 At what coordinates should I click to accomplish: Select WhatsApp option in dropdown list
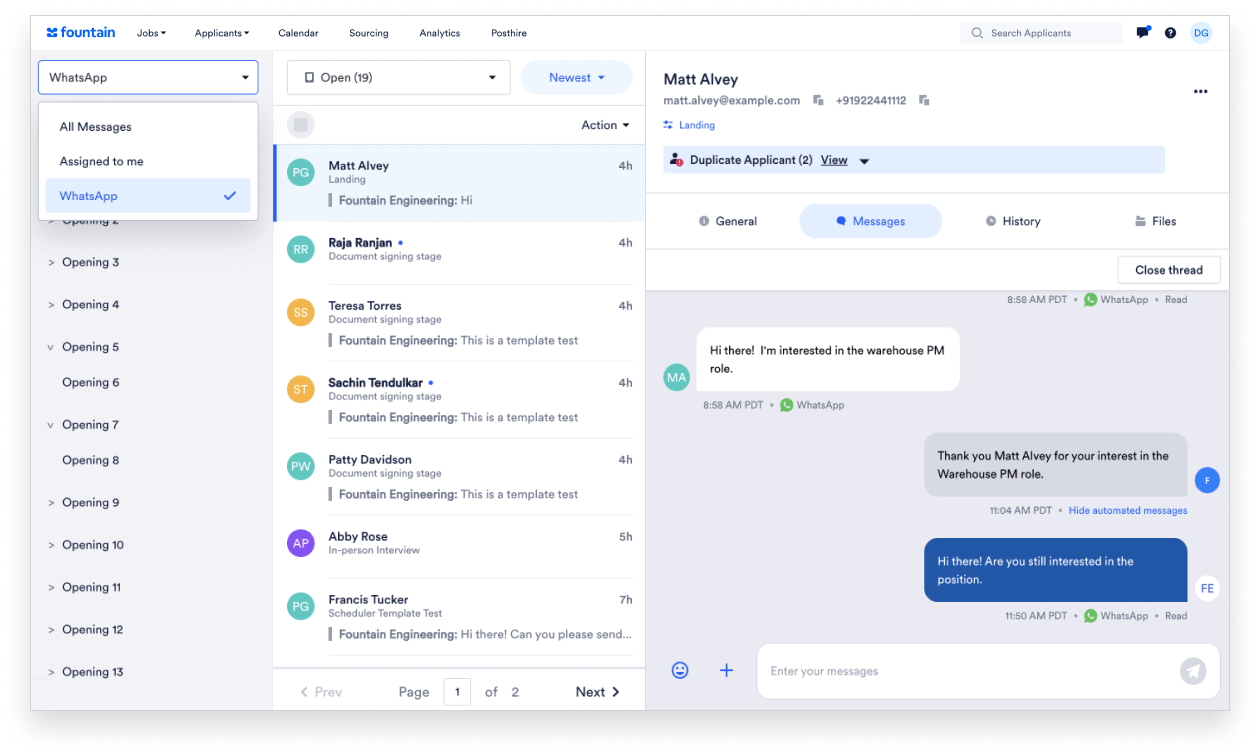click(x=148, y=196)
